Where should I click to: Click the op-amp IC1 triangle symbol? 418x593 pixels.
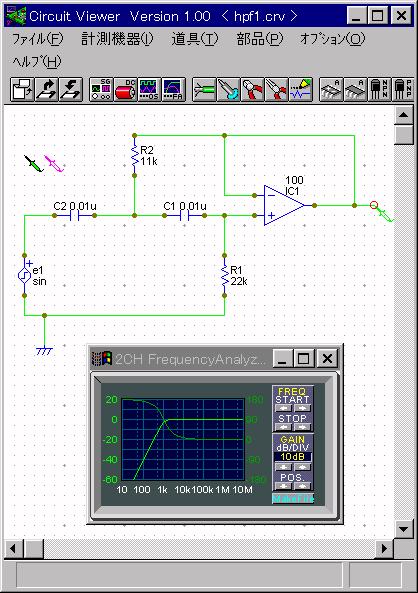pos(284,205)
